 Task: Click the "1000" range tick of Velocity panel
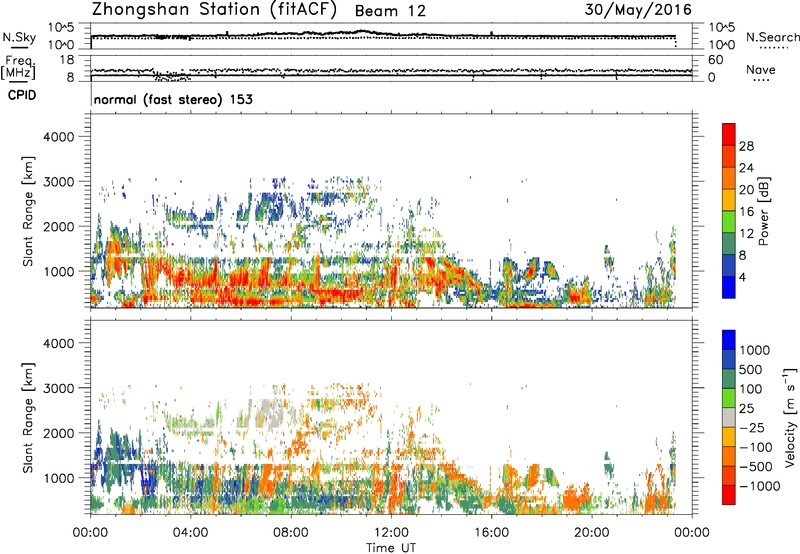(x=58, y=478)
